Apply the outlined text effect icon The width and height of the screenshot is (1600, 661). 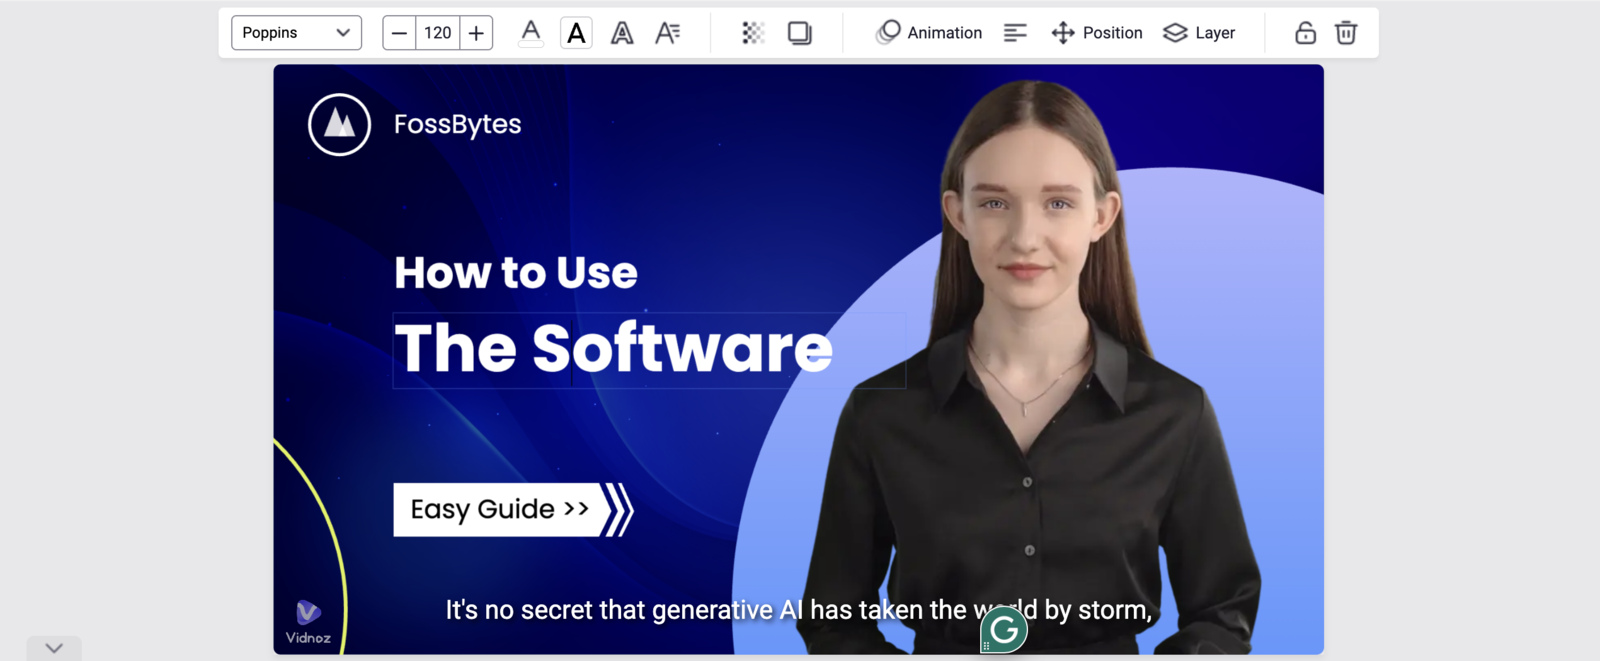tap(622, 33)
